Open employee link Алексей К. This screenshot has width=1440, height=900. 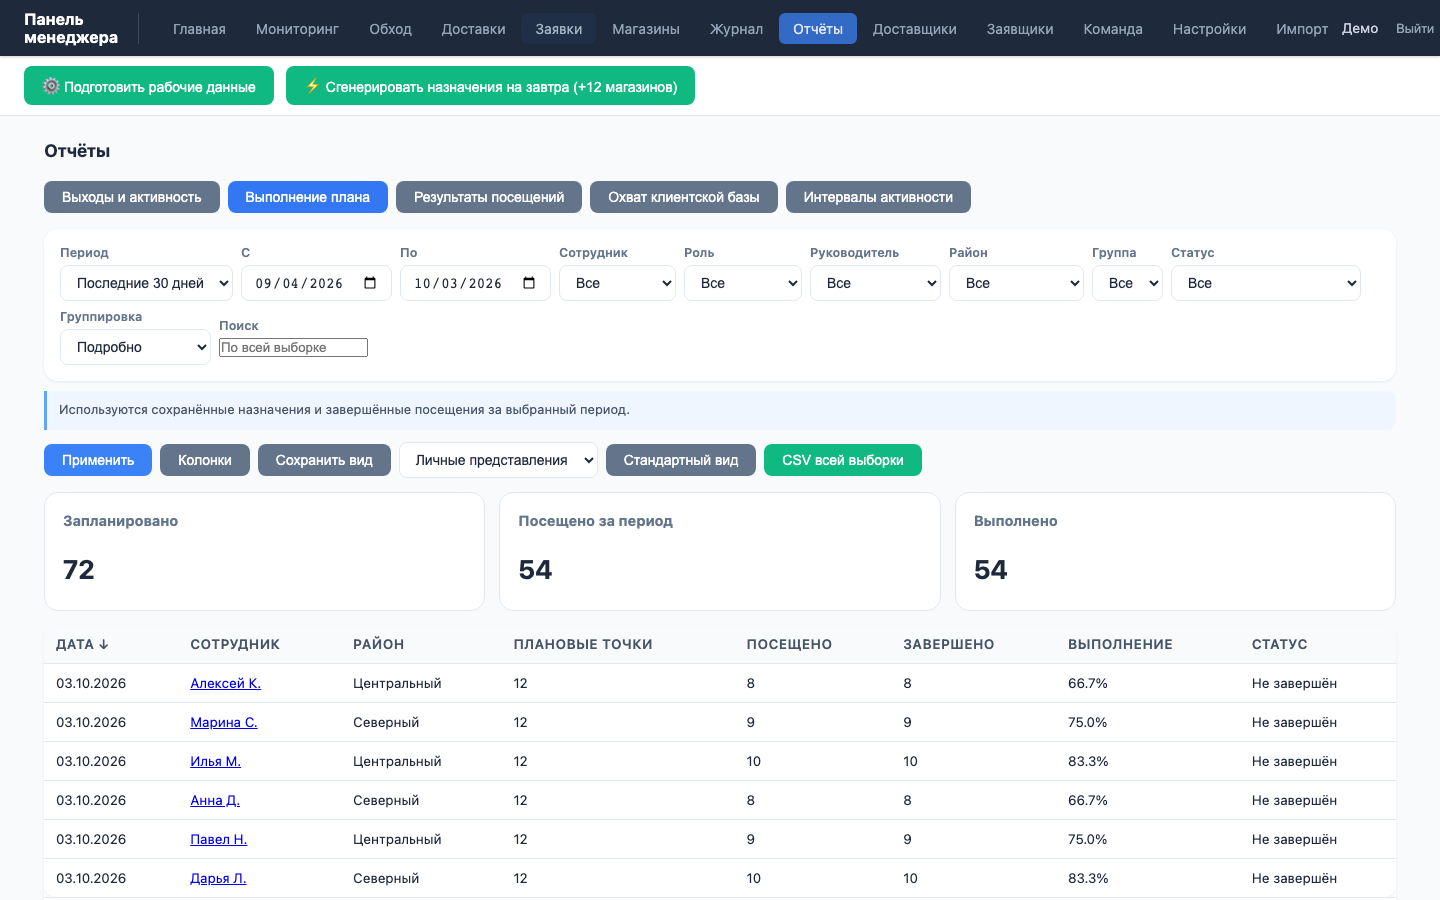[226, 683]
